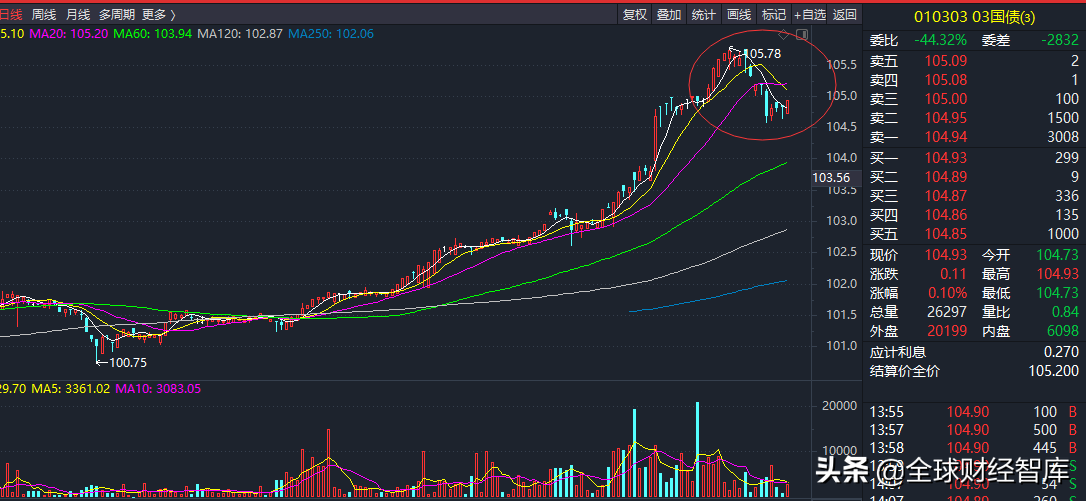
Task: Click the 105.78 high price label
Action: click(763, 53)
